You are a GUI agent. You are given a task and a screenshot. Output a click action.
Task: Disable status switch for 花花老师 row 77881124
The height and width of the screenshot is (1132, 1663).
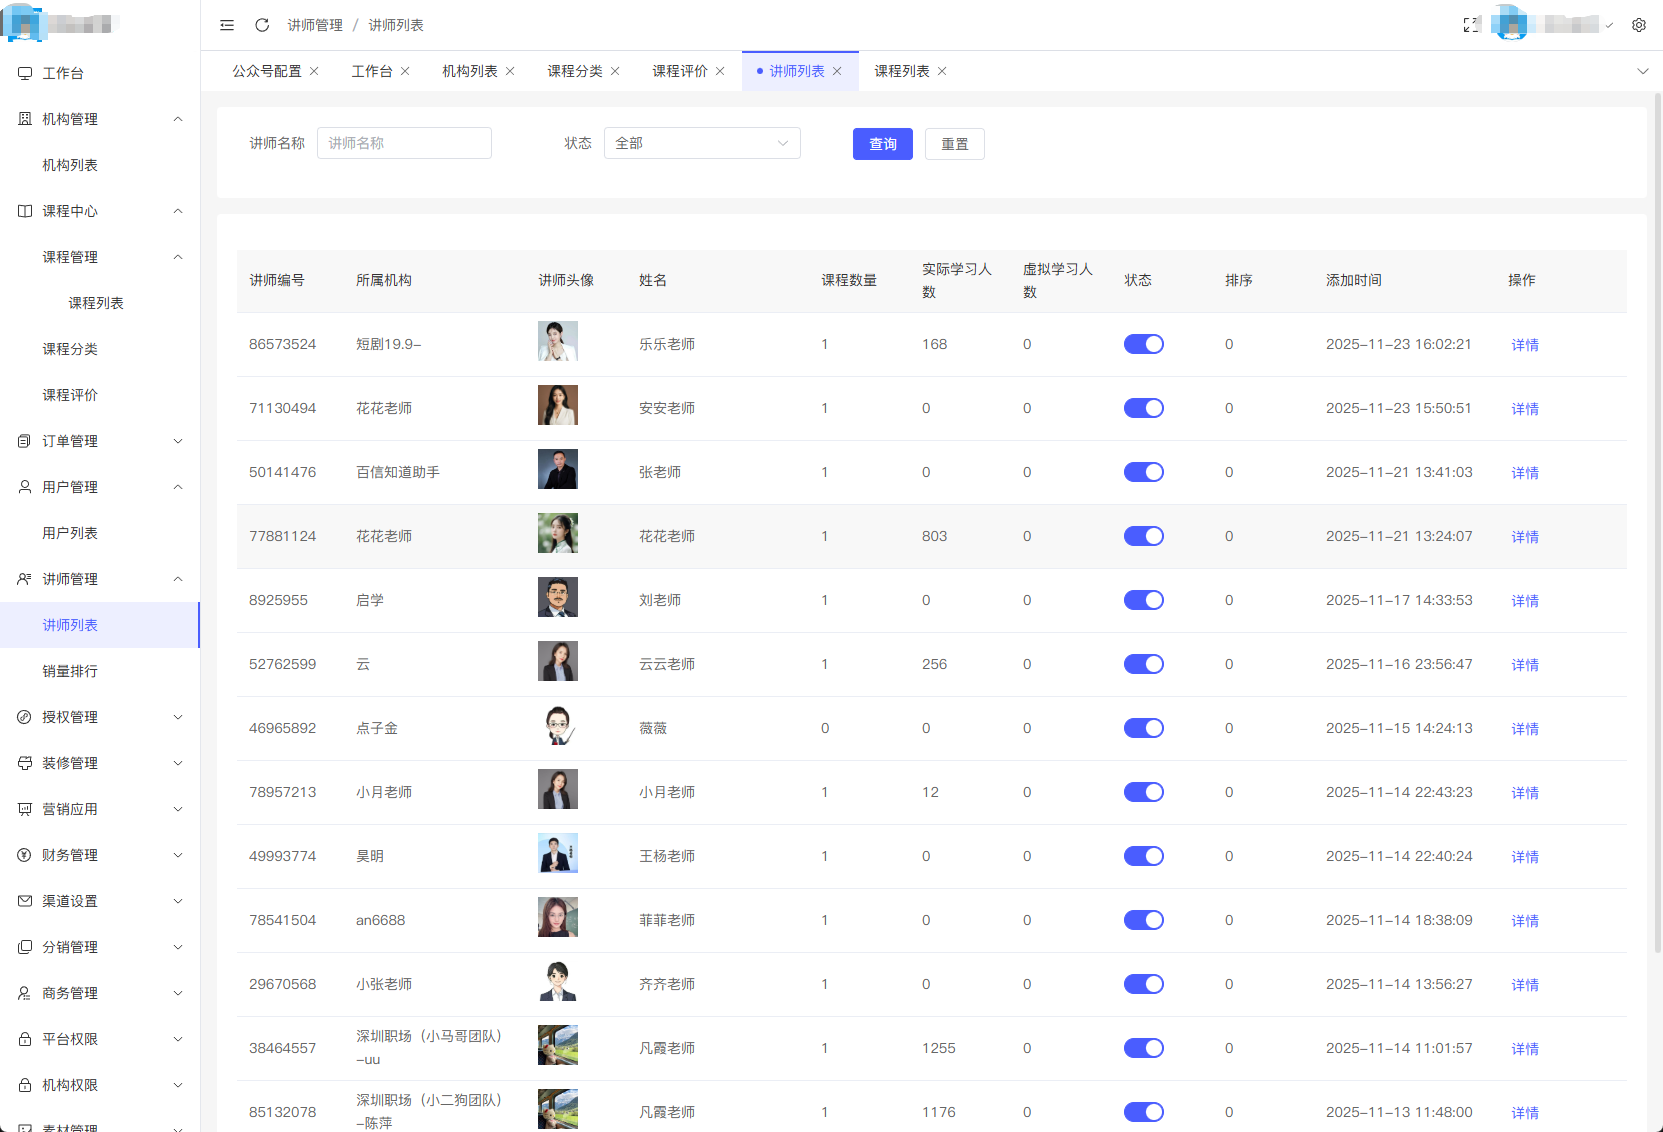click(x=1143, y=536)
